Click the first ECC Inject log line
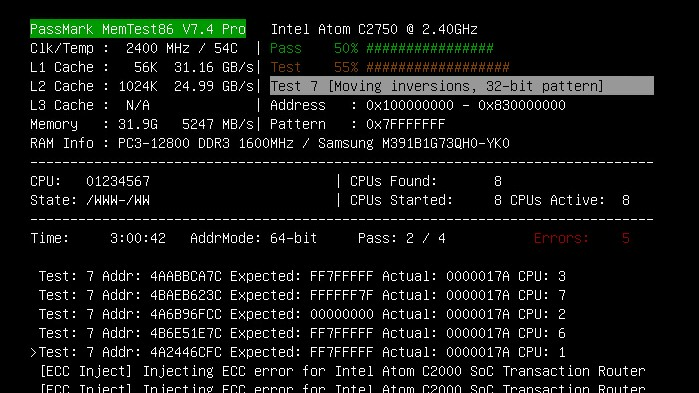The width and height of the screenshot is (699, 393). 342,371
